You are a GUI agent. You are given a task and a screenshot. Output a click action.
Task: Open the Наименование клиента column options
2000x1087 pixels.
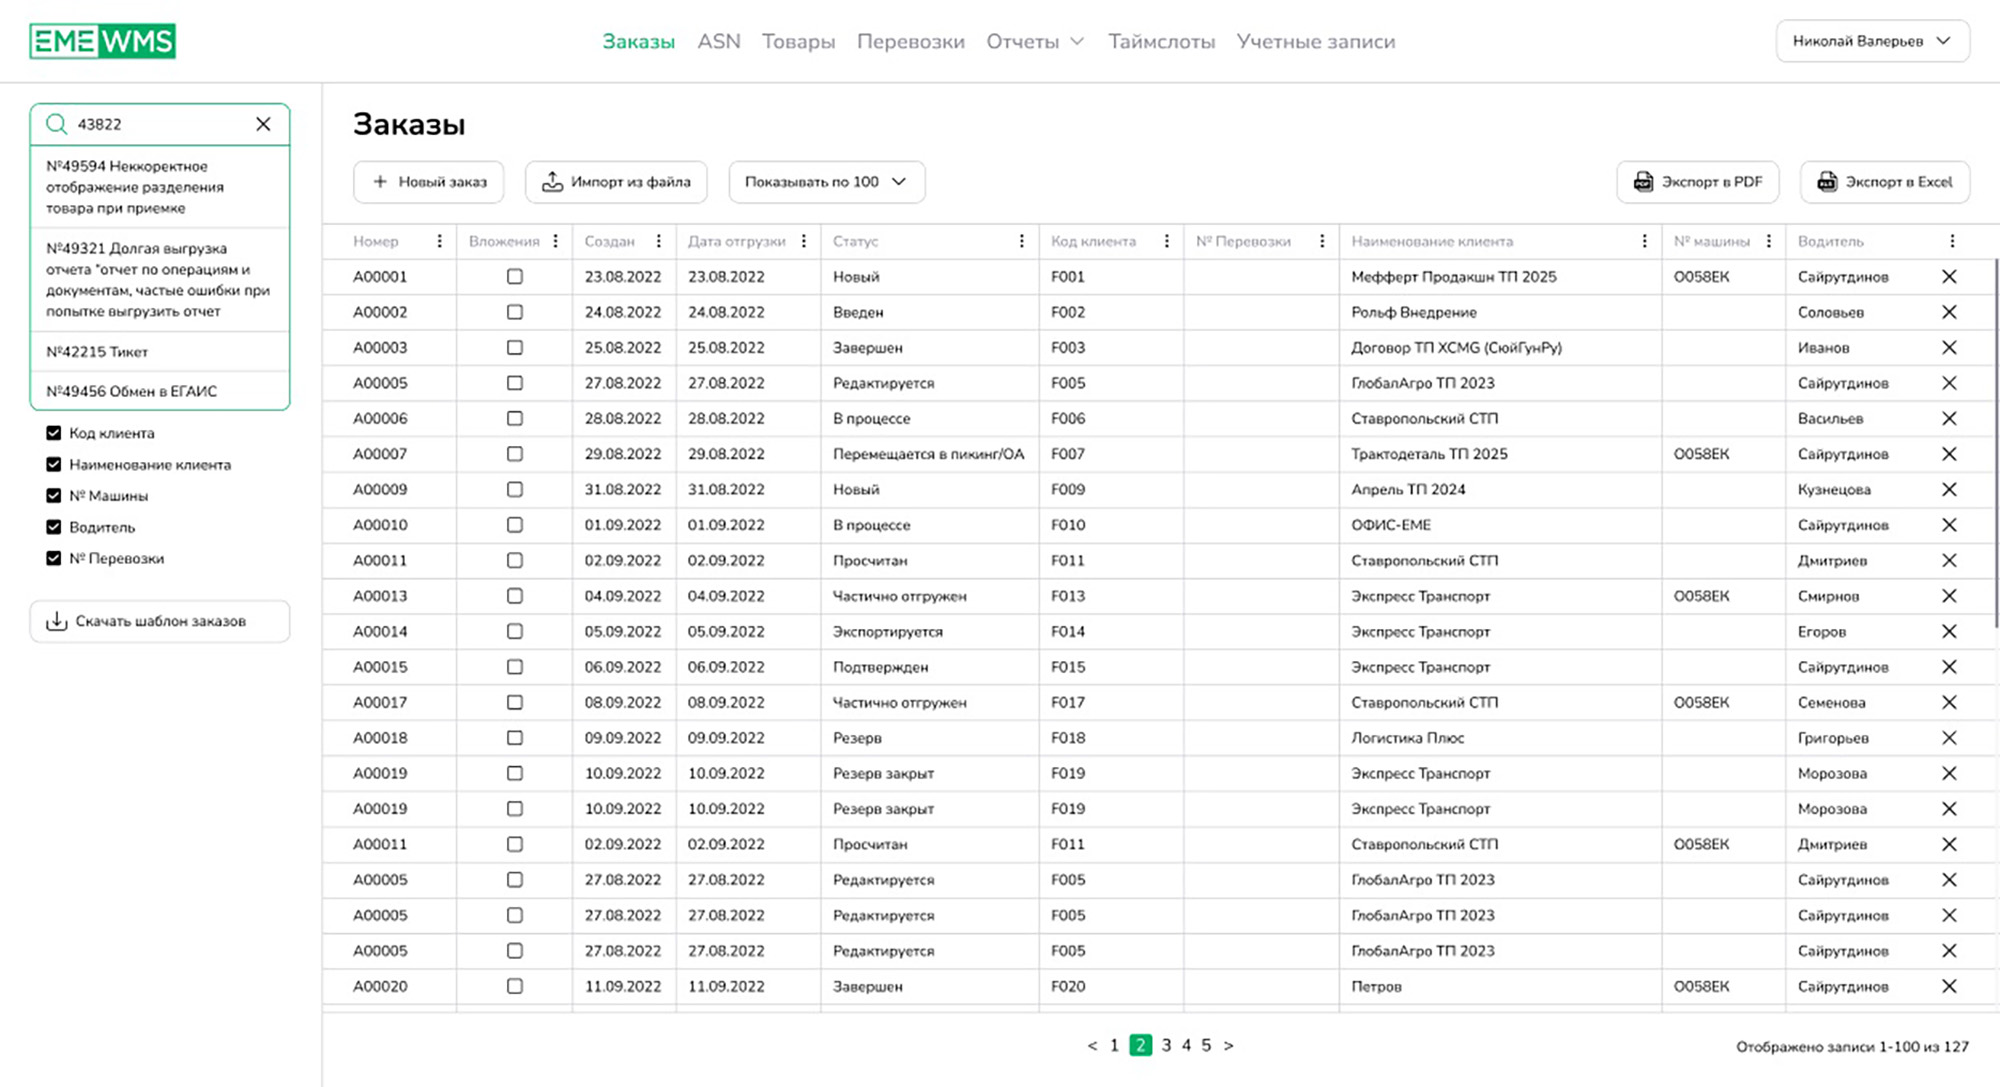click(x=1644, y=241)
